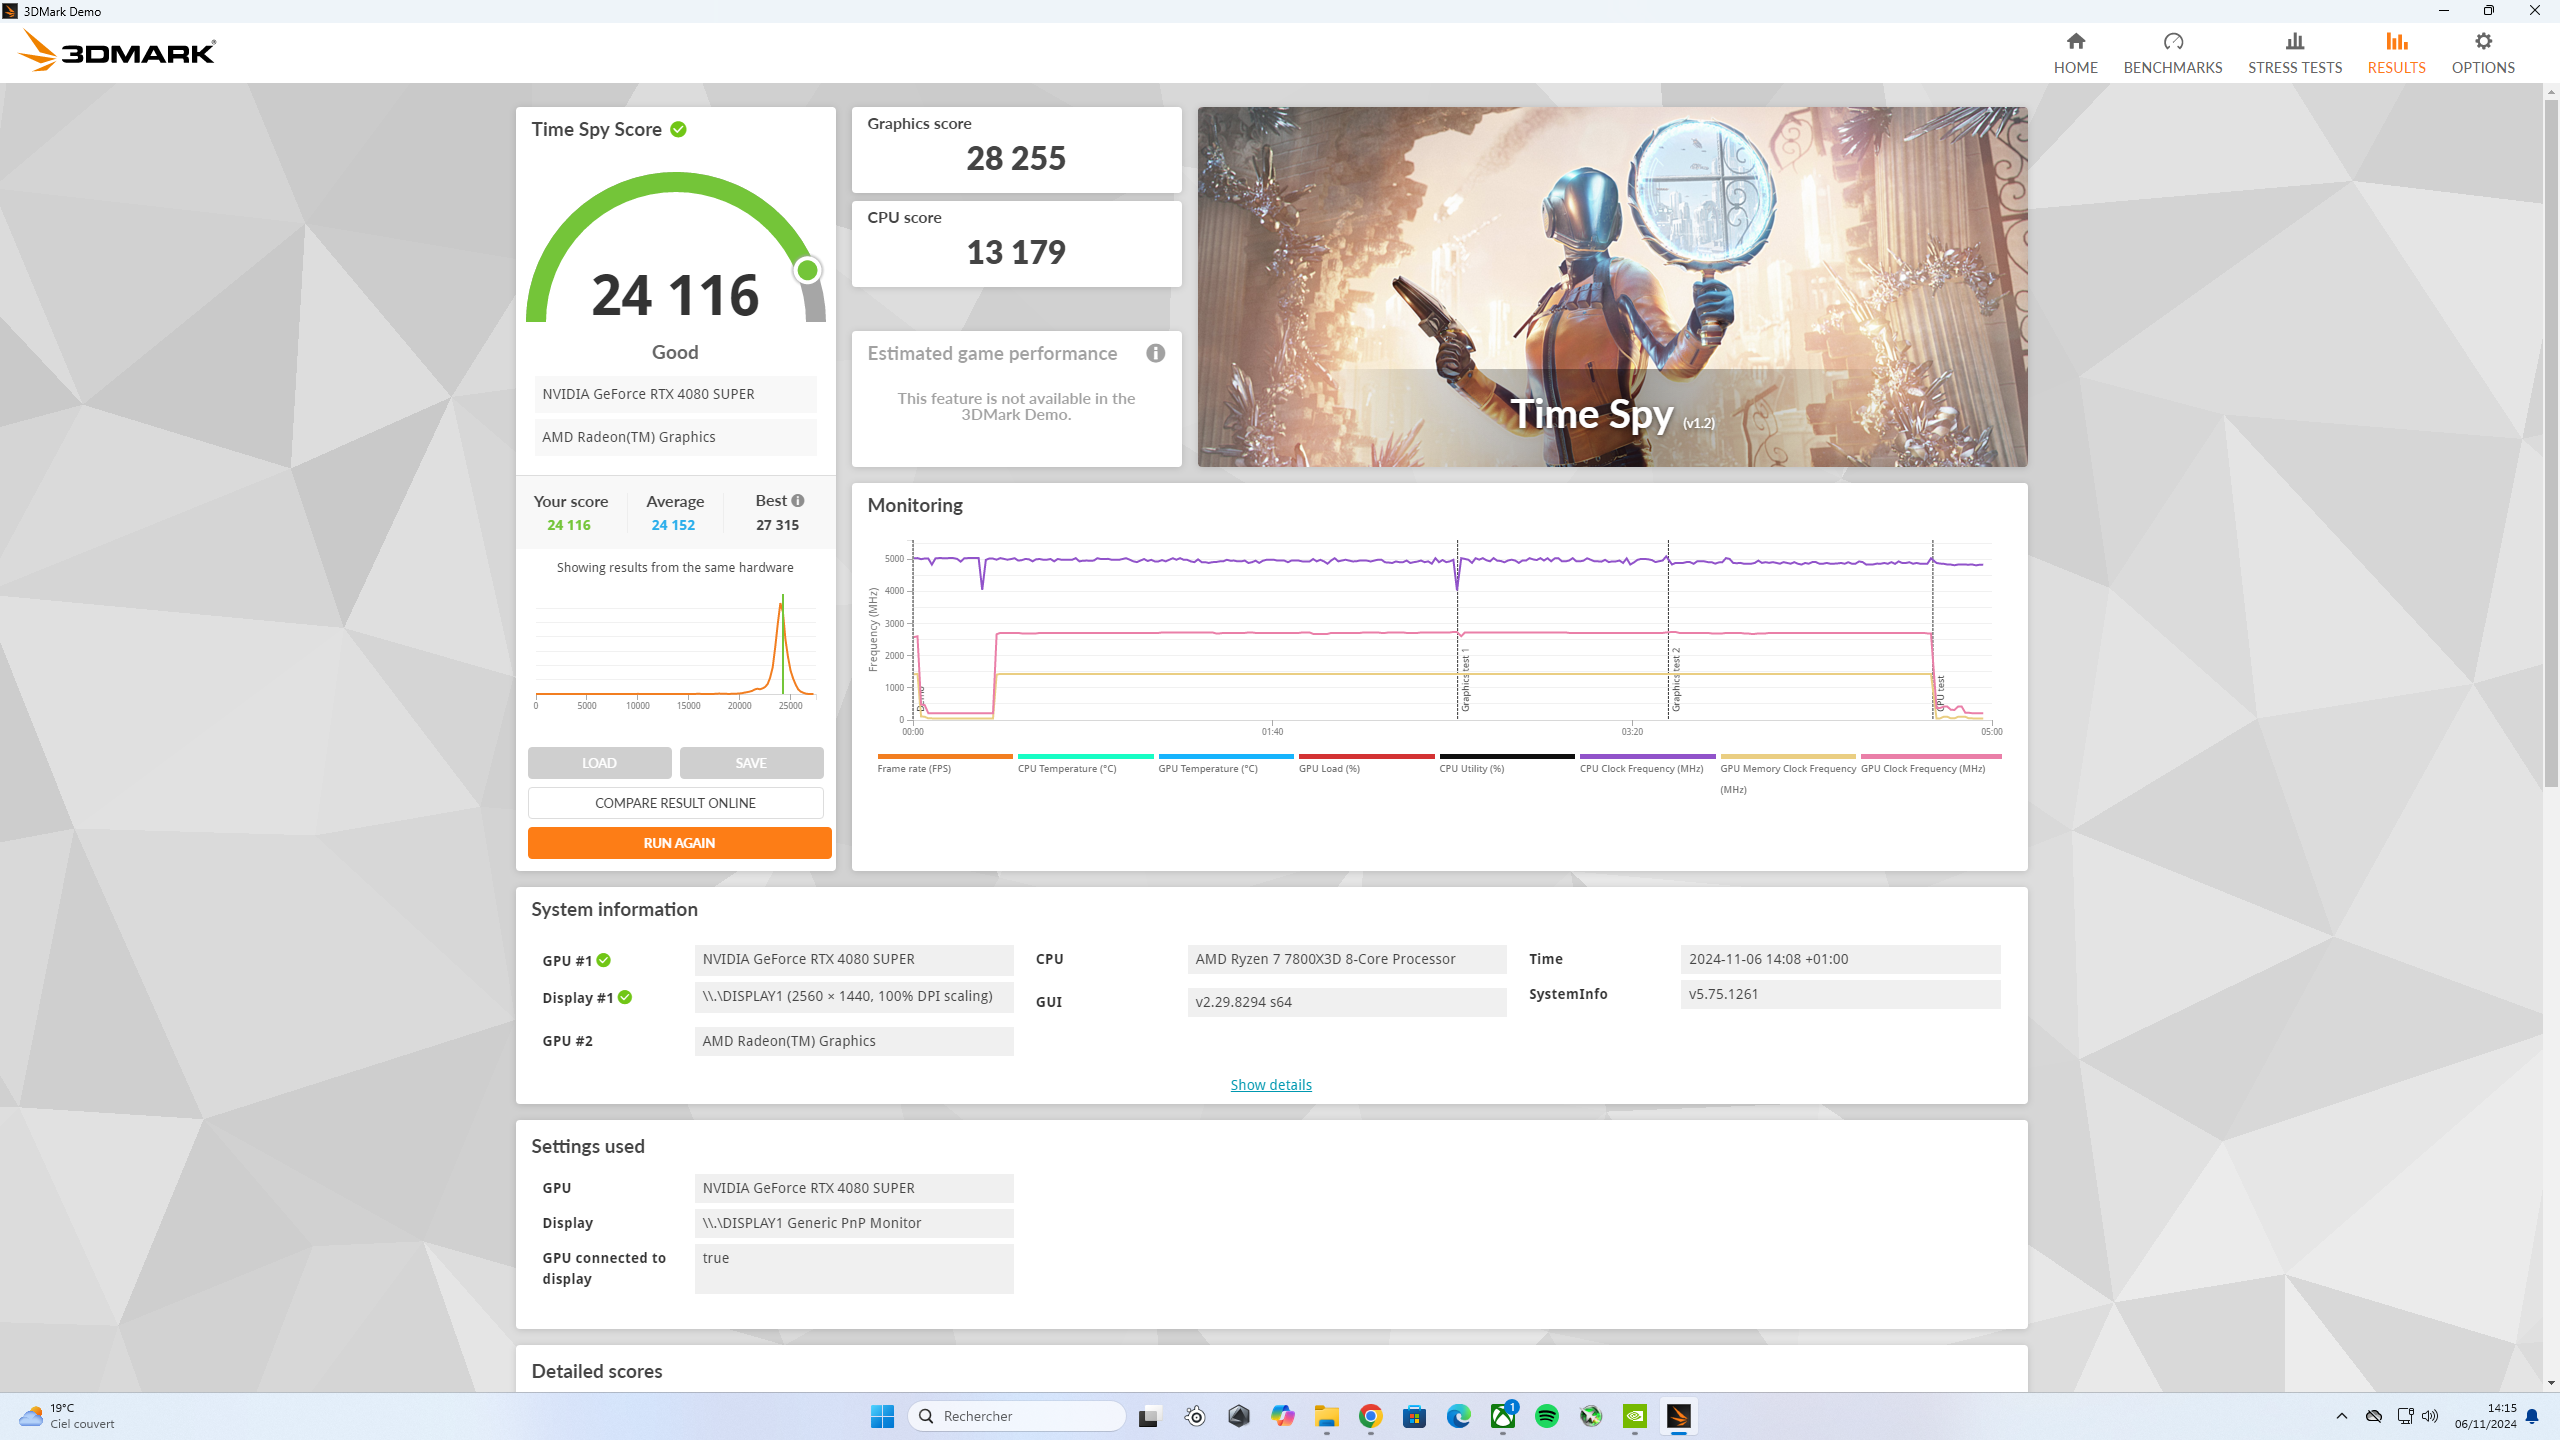Open the Options gear icon
Screen dimensions: 2560x1440
(2482, 42)
